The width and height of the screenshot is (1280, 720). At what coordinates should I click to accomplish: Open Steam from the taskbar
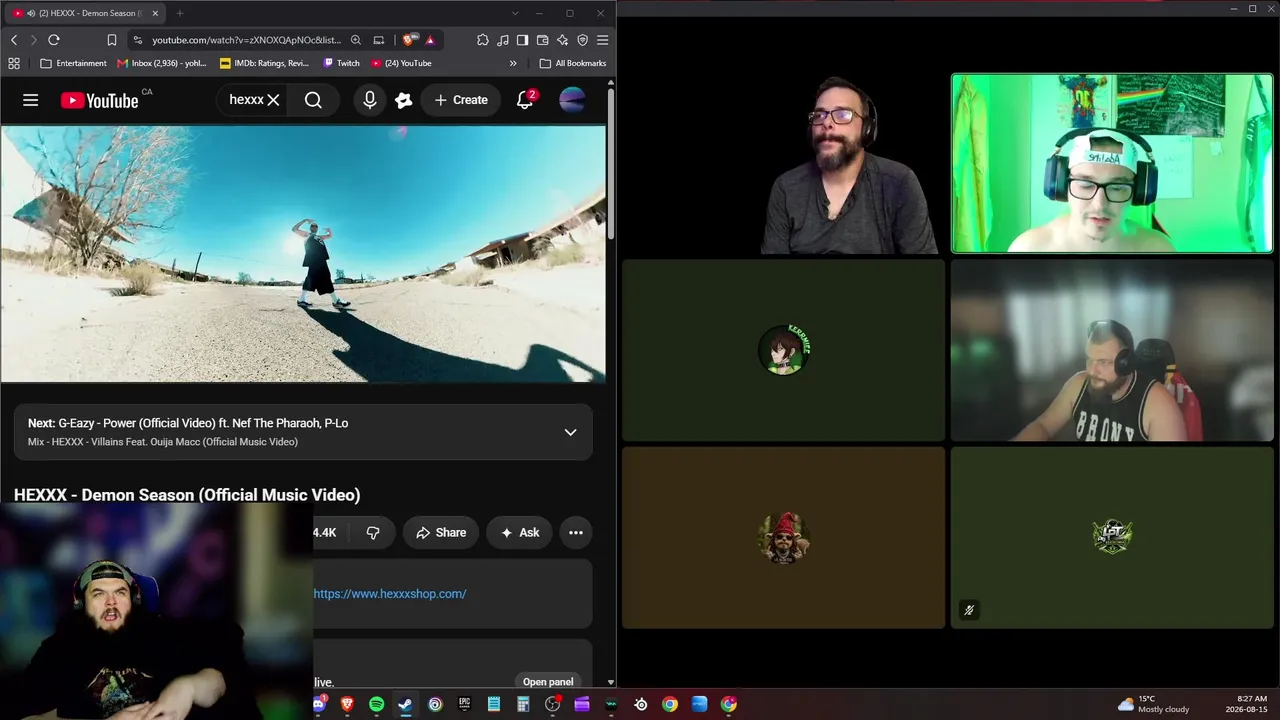click(405, 704)
